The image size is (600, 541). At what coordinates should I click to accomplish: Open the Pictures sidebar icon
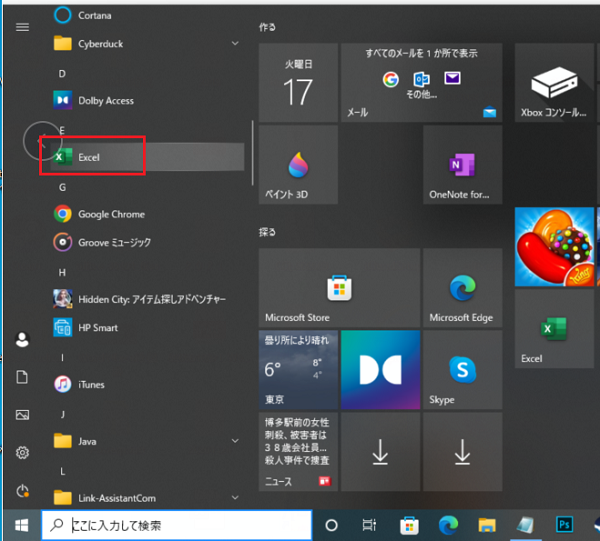[x=22, y=415]
